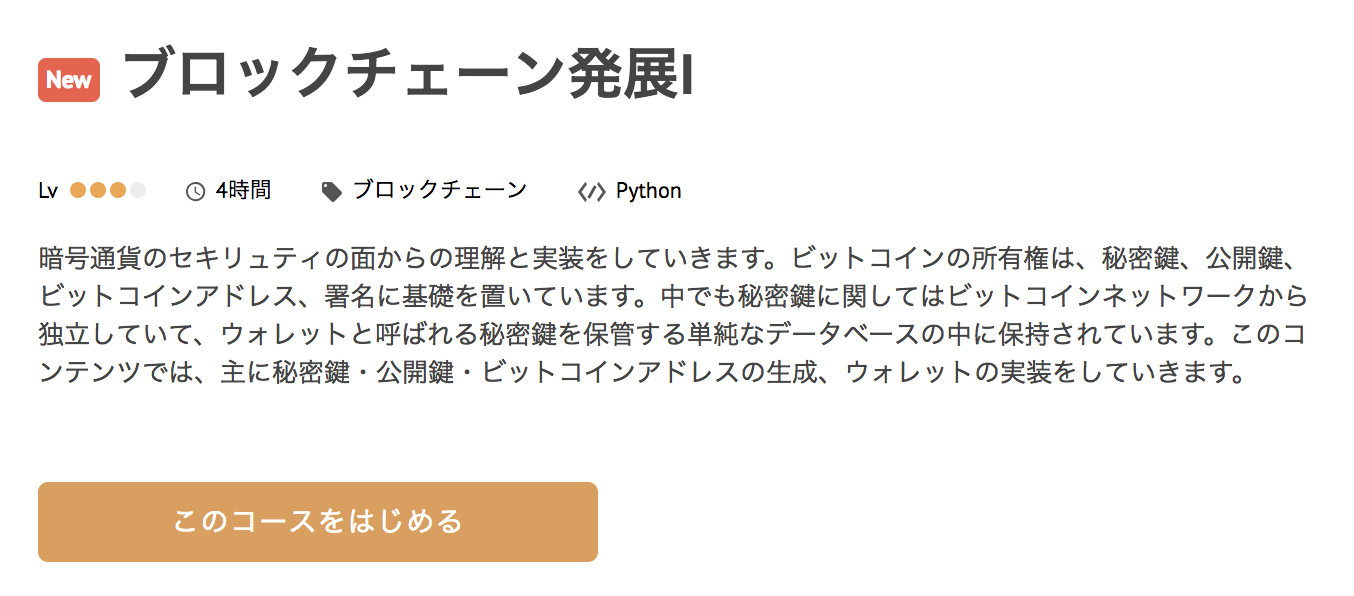Click the Lv level label
Viewport: 1354px width, 596px height.
[x=48, y=191]
